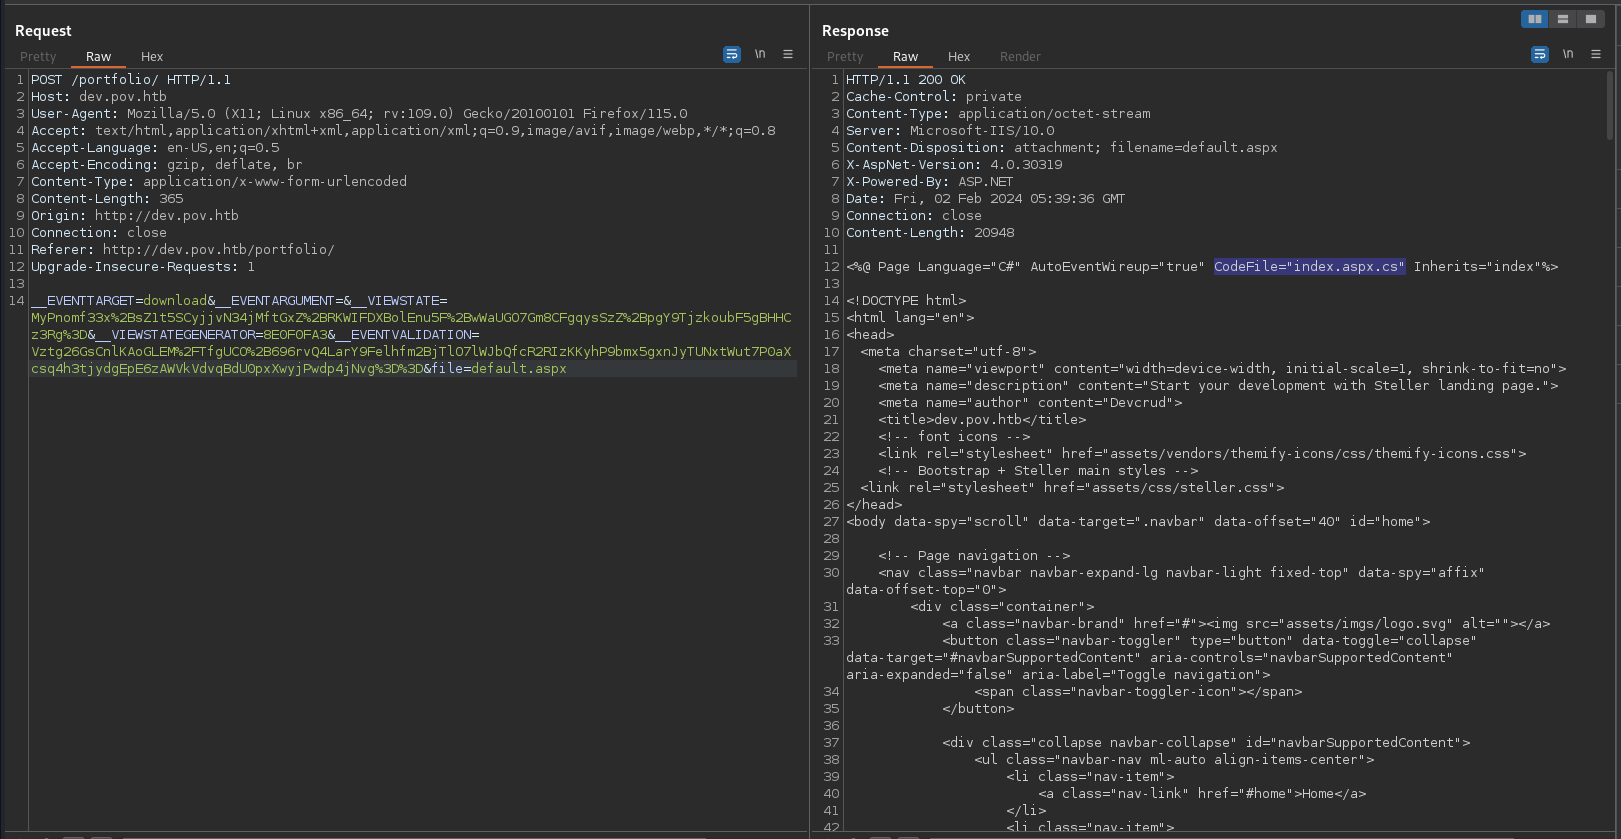The image size is (1621, 839).
Task: Click the 'Cache-Control: private' response header
Action: pos(934,97)
